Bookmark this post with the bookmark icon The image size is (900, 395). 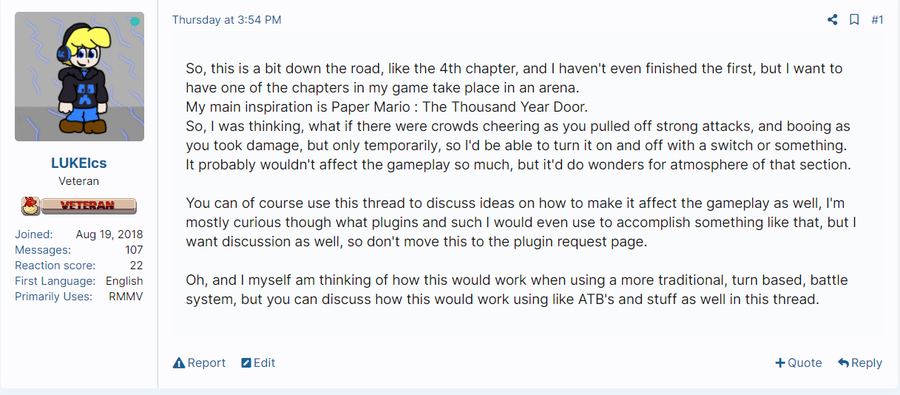tap(854, 20)
